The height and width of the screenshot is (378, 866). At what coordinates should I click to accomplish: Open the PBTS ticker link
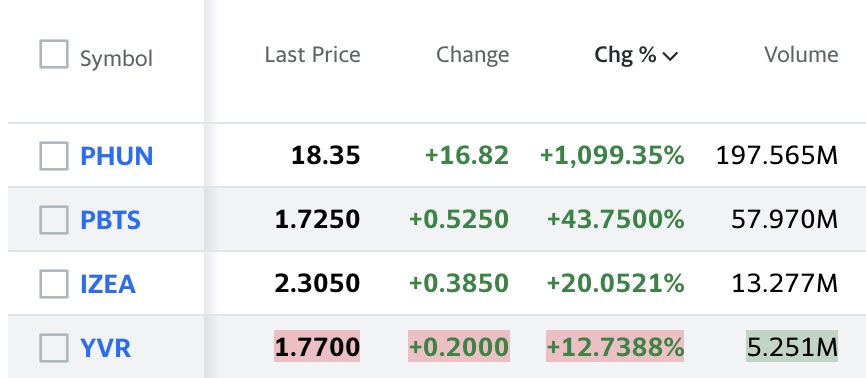[110, 220]
